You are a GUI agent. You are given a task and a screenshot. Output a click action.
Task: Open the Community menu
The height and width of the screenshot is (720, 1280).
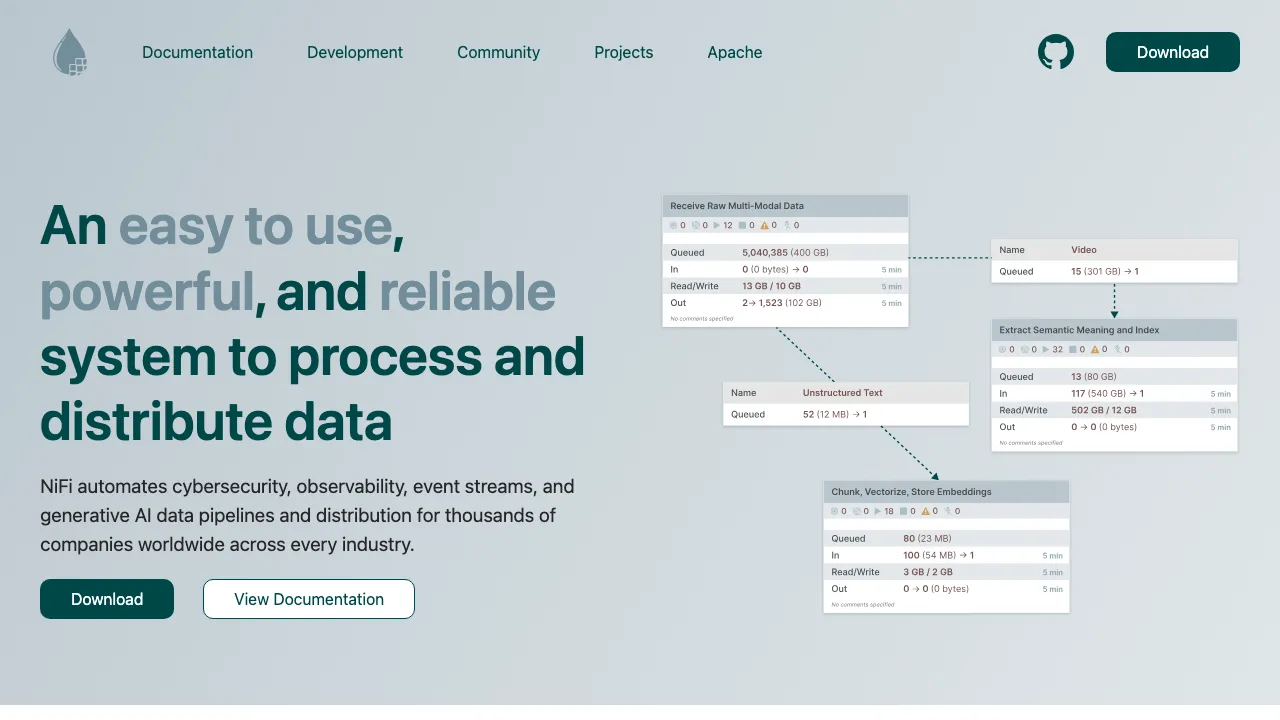coord(498,52)
